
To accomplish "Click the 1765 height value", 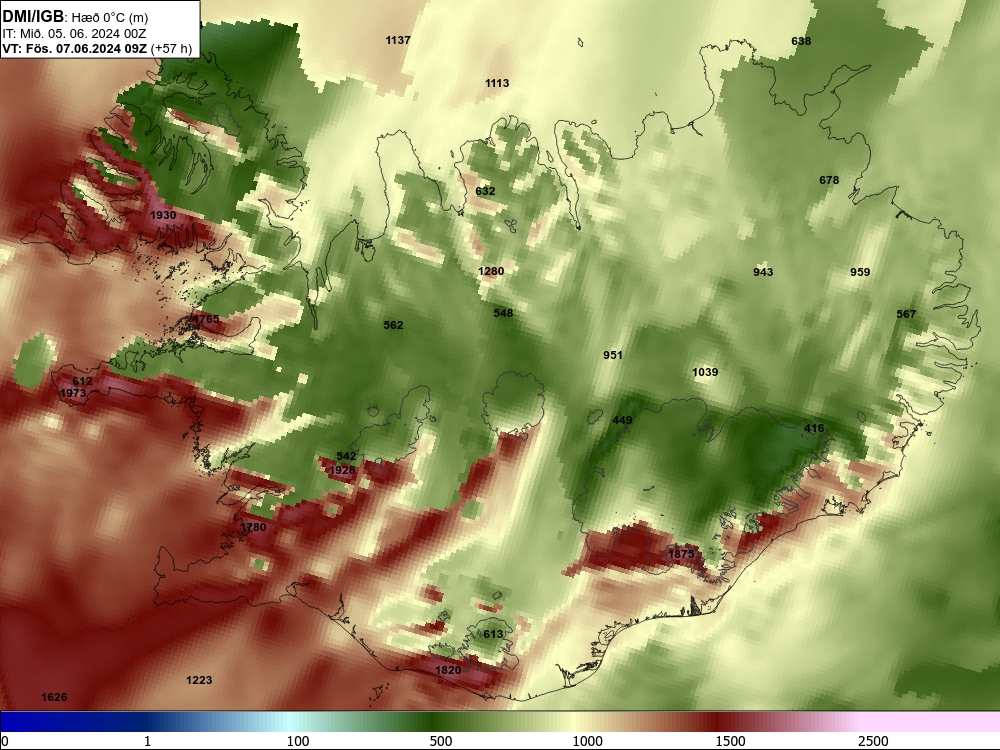I will (206, 319).
